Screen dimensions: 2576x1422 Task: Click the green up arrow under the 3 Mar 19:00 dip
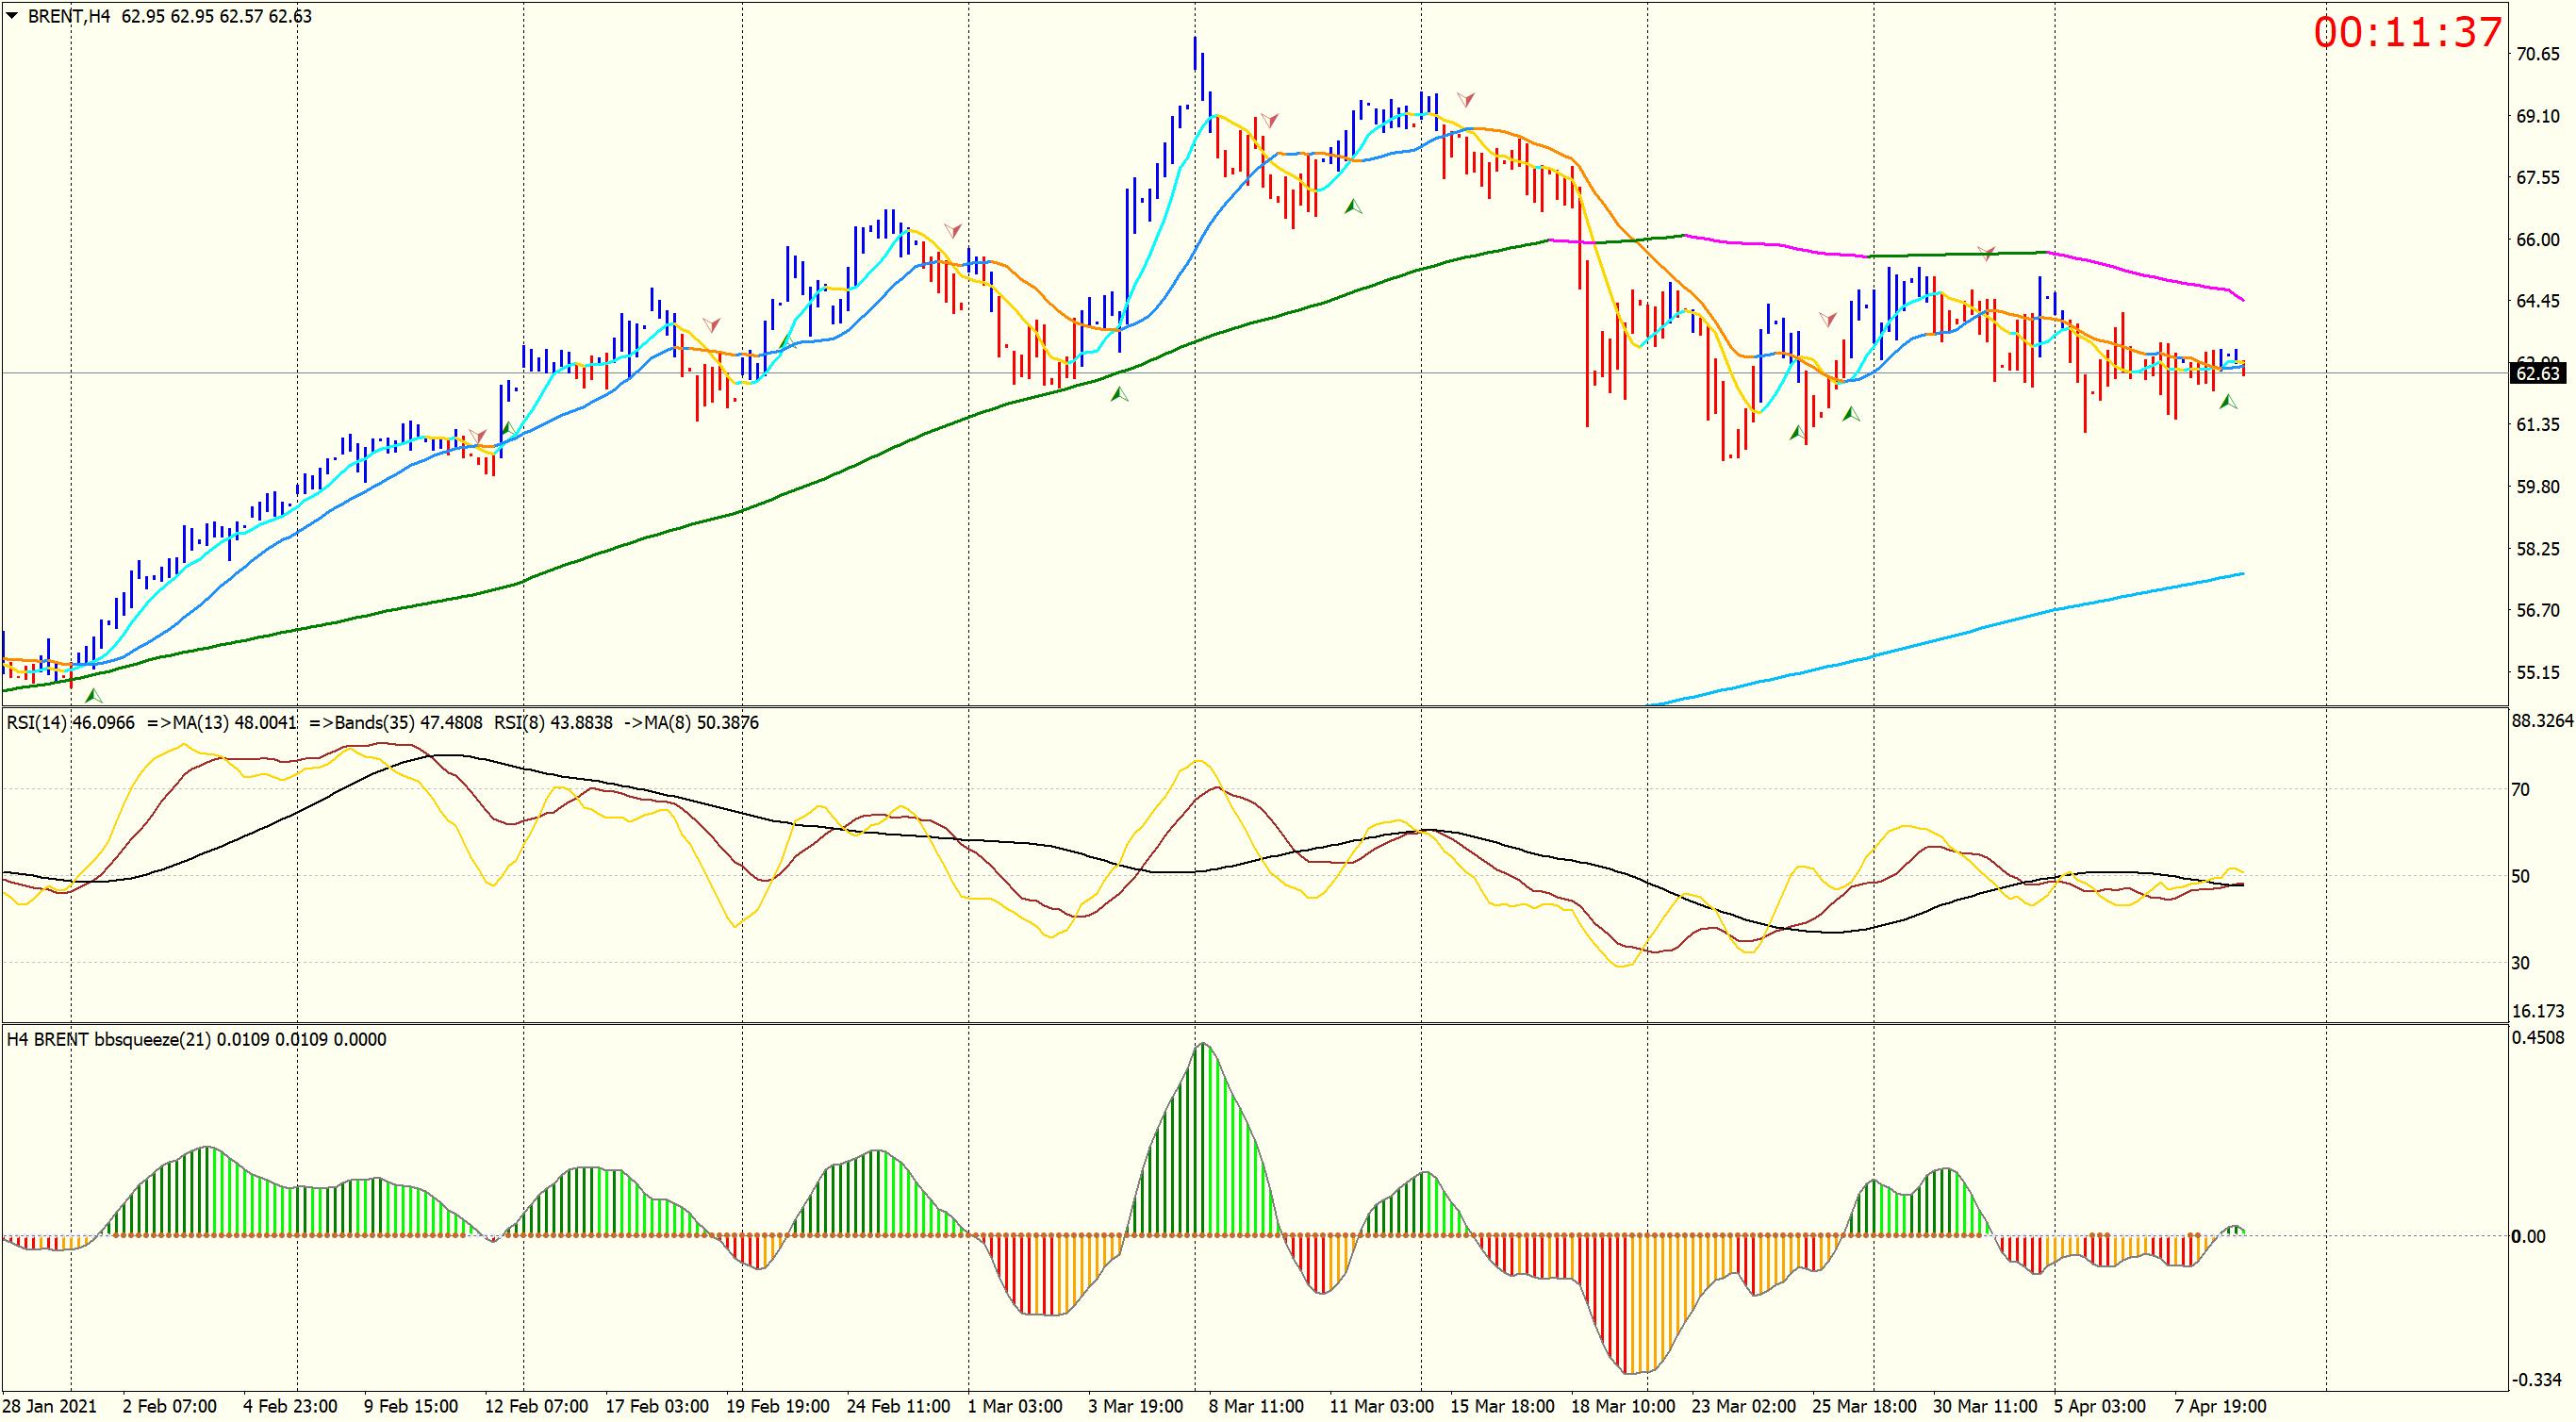pos(1119,394)
